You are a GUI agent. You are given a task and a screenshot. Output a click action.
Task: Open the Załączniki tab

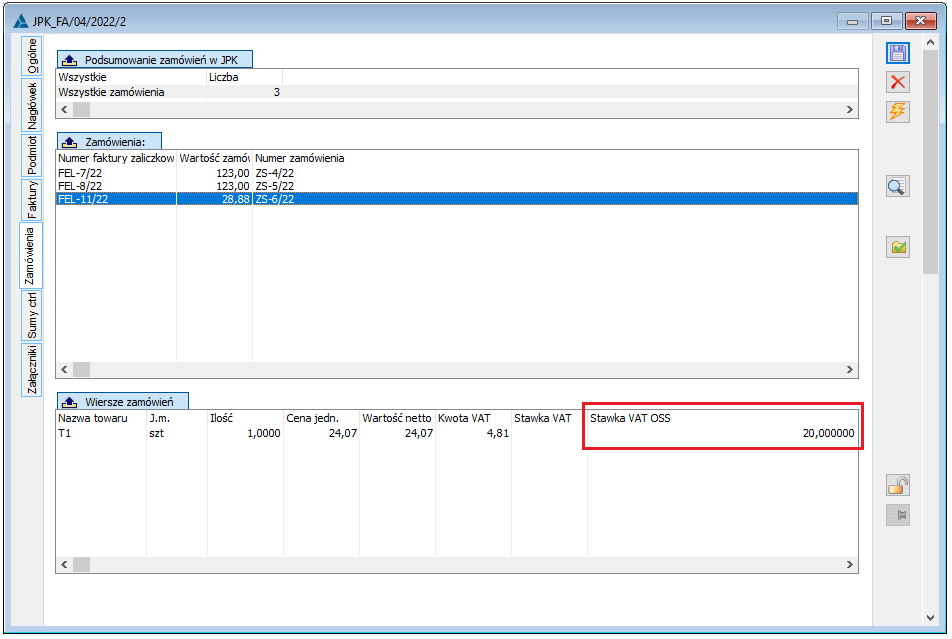coord(32,369)
